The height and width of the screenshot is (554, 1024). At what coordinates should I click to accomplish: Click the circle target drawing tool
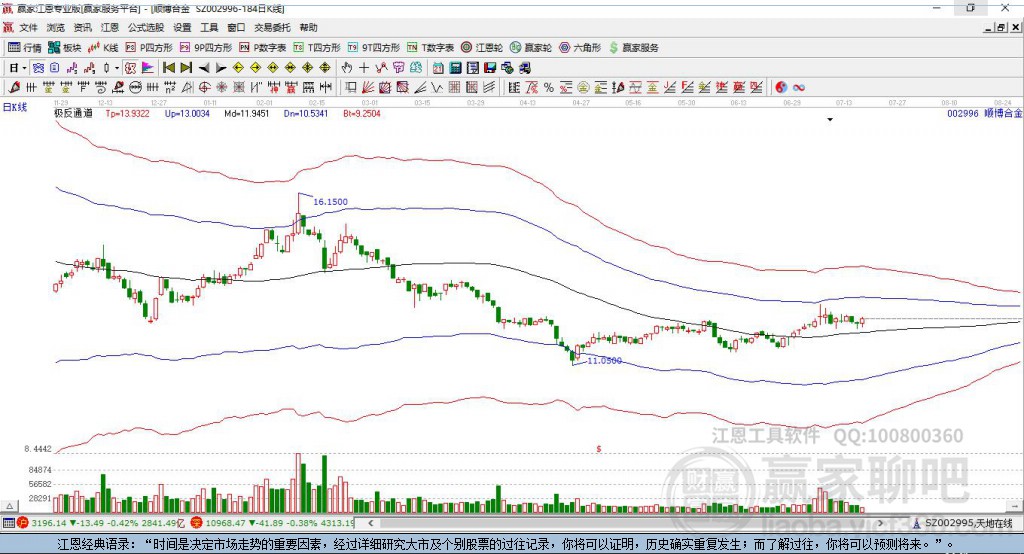(204, 88)
